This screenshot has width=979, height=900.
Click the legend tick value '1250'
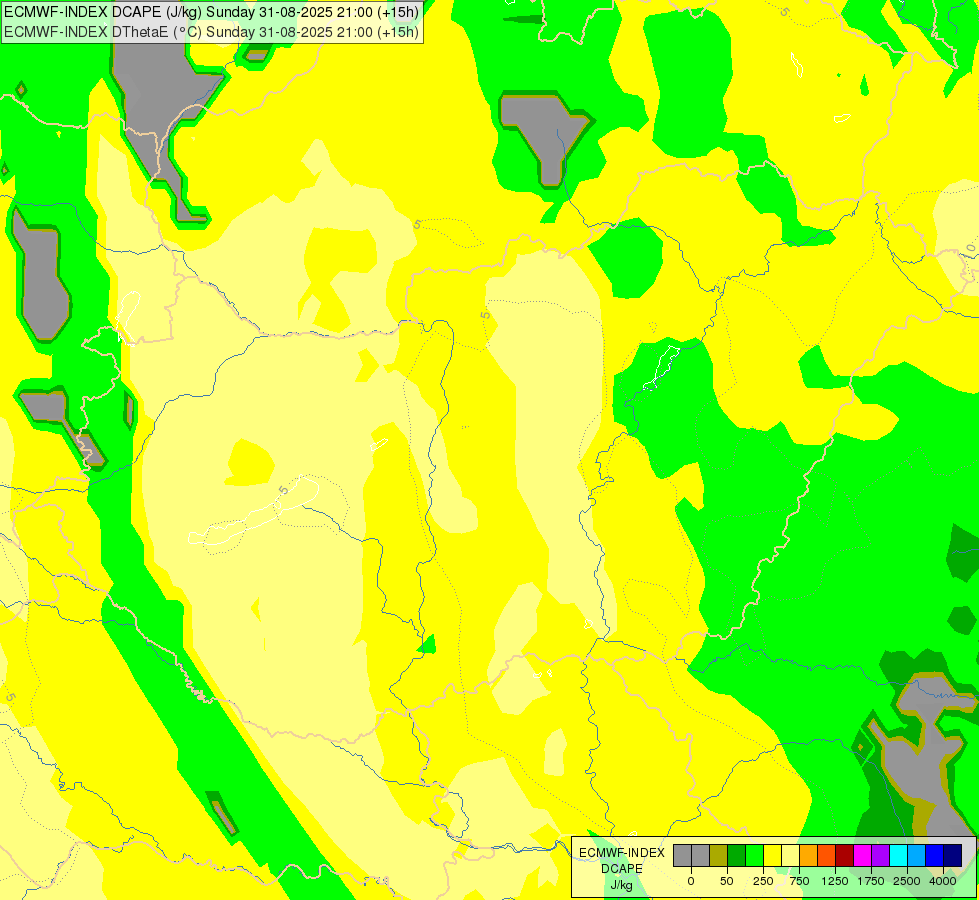pos(835,881)
